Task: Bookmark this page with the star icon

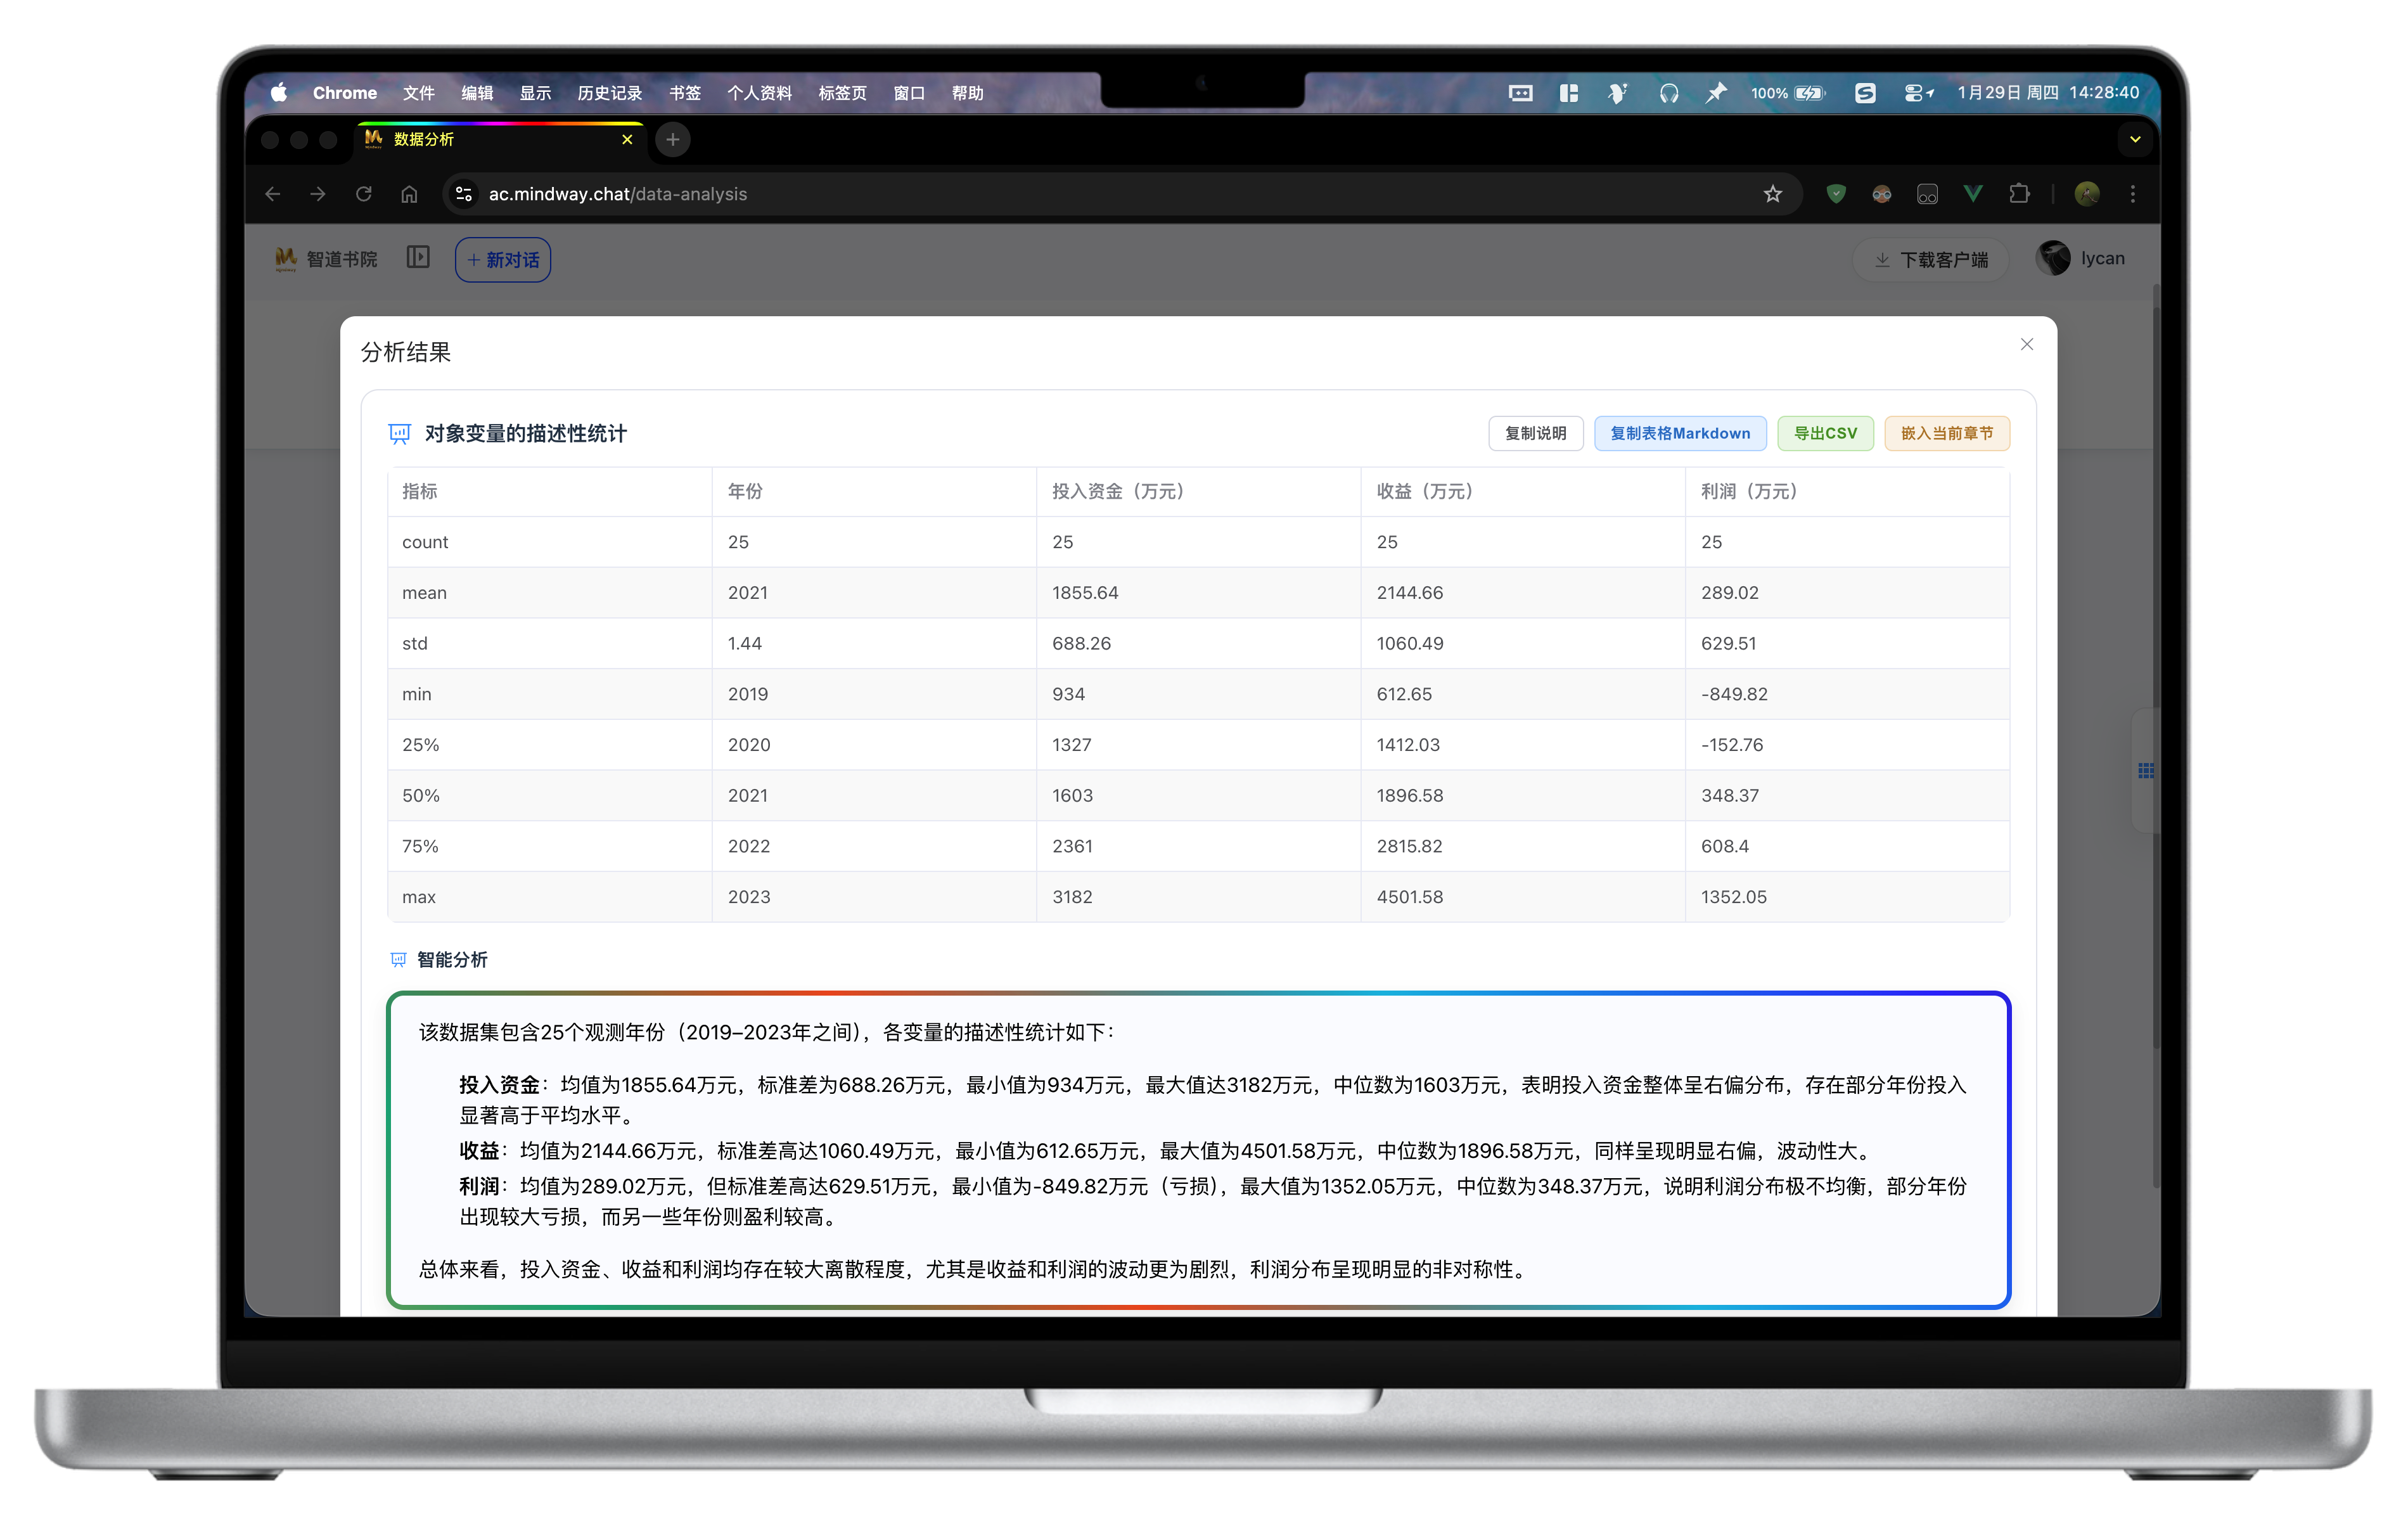Action: pyautogui.click(x=1772, y=194)
